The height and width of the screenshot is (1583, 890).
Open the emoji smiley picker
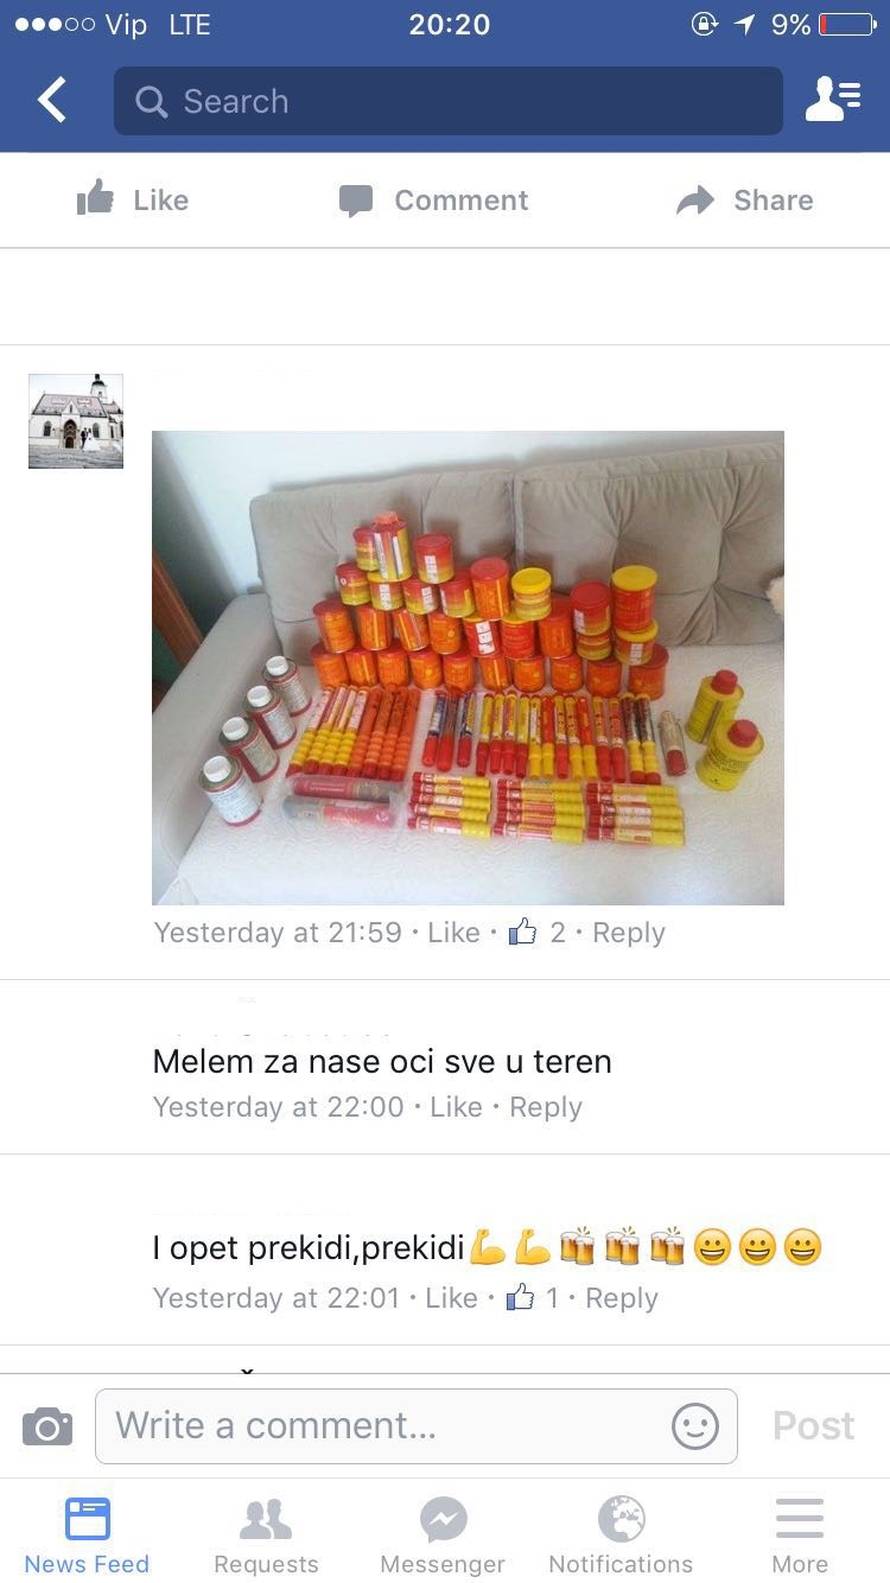click(695, 1426)
